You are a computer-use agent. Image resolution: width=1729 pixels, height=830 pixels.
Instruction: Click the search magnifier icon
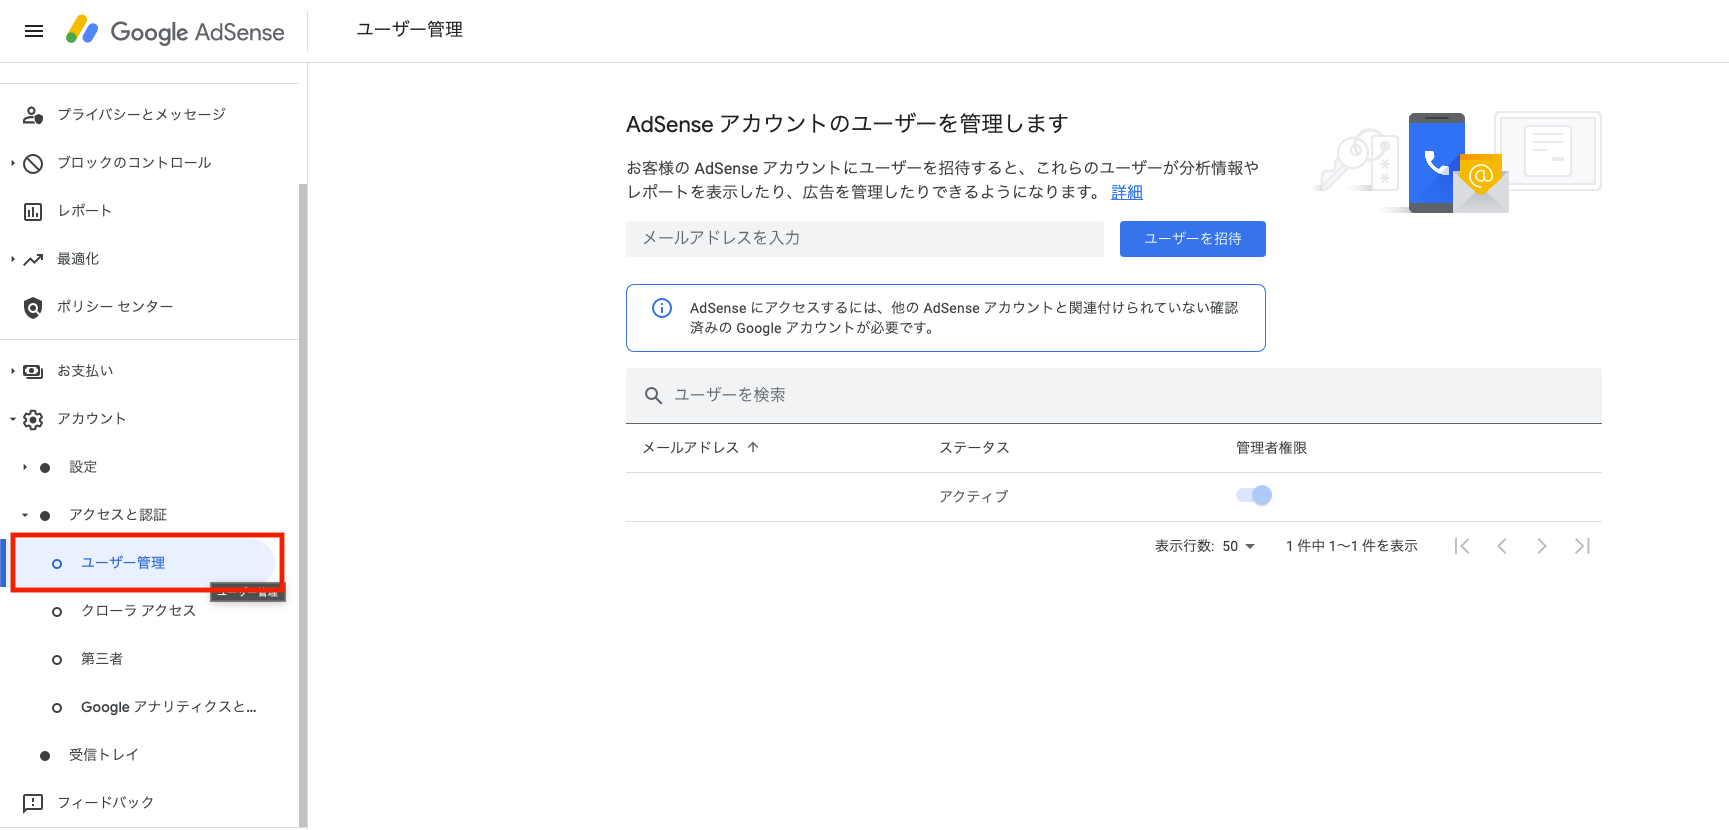point(653,395)
